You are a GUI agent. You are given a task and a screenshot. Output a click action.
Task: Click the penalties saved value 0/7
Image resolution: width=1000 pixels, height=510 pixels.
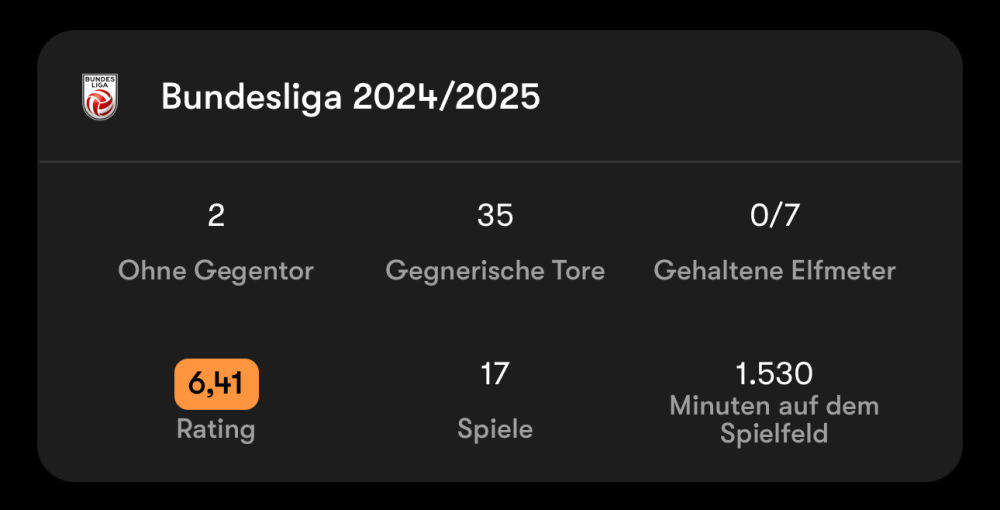[775, 215]
